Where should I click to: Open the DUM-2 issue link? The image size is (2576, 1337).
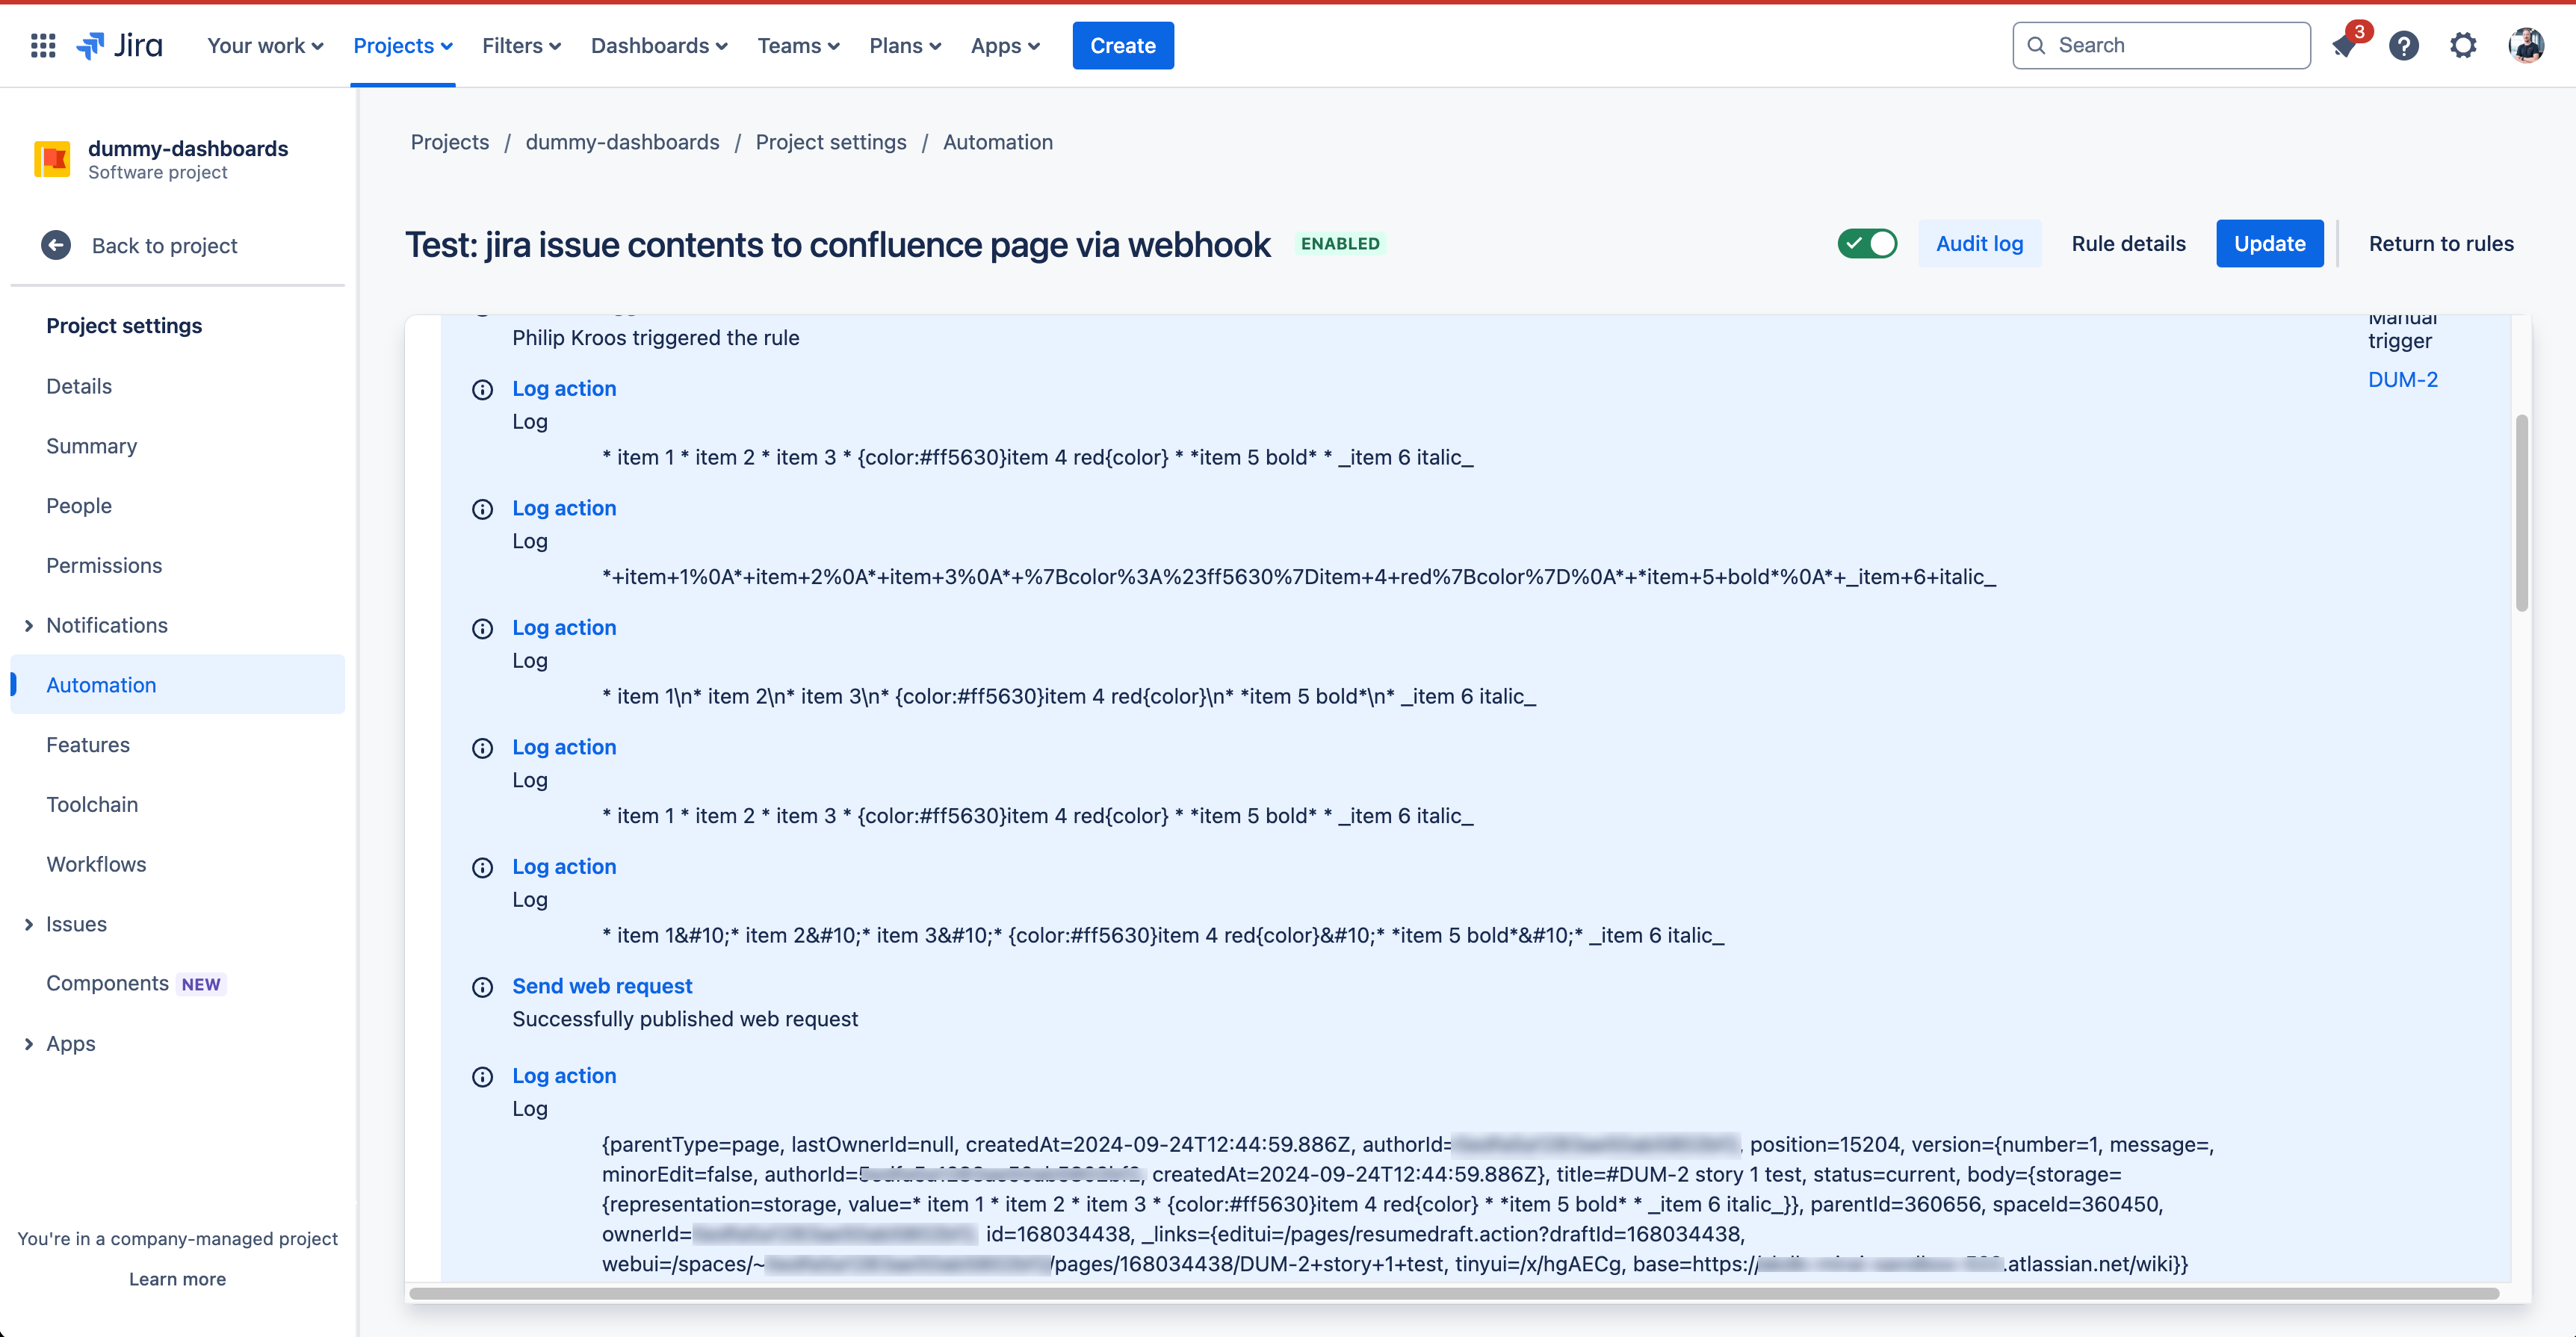(x=2402, y=380)
